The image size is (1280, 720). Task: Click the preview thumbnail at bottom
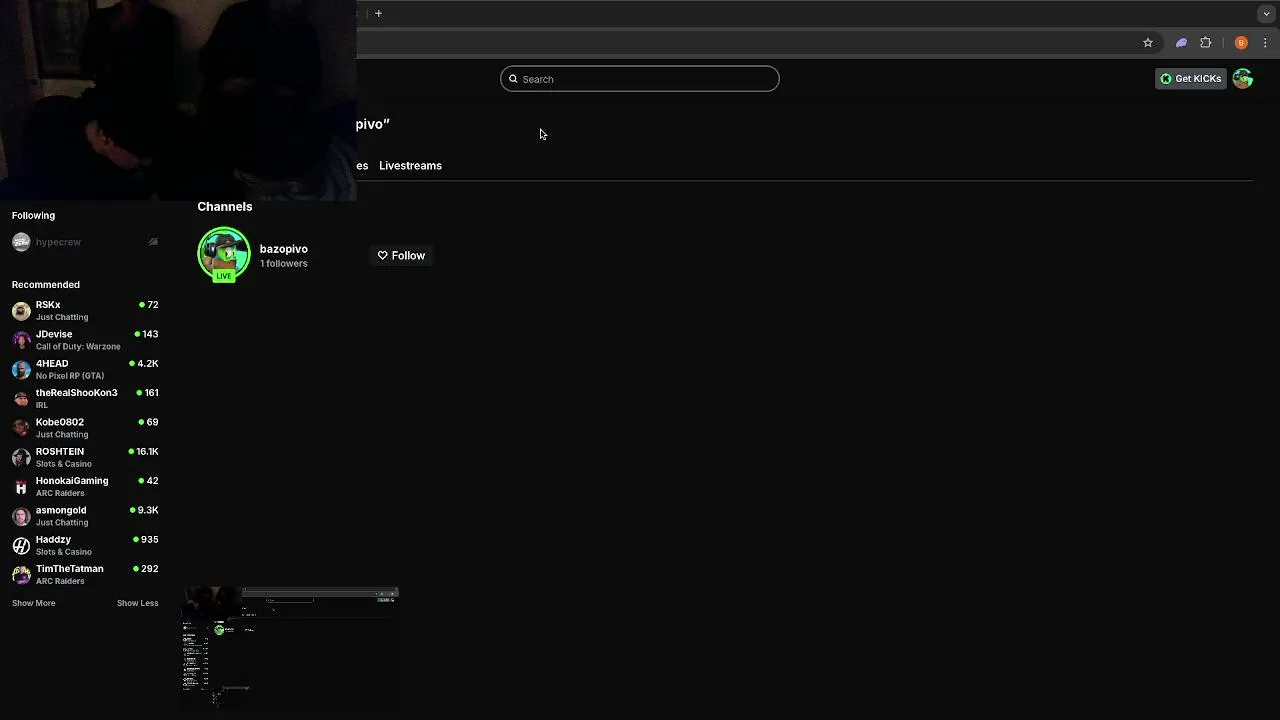click(x=290, y=648)
